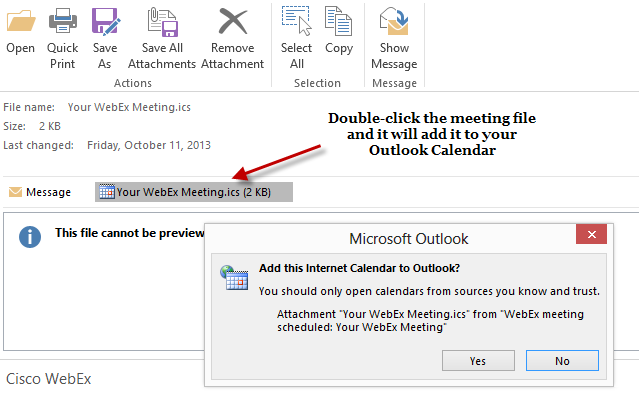Screen dimensions: 639x394
Task: Click the blue information icon
Action: (x=30, y=237)
